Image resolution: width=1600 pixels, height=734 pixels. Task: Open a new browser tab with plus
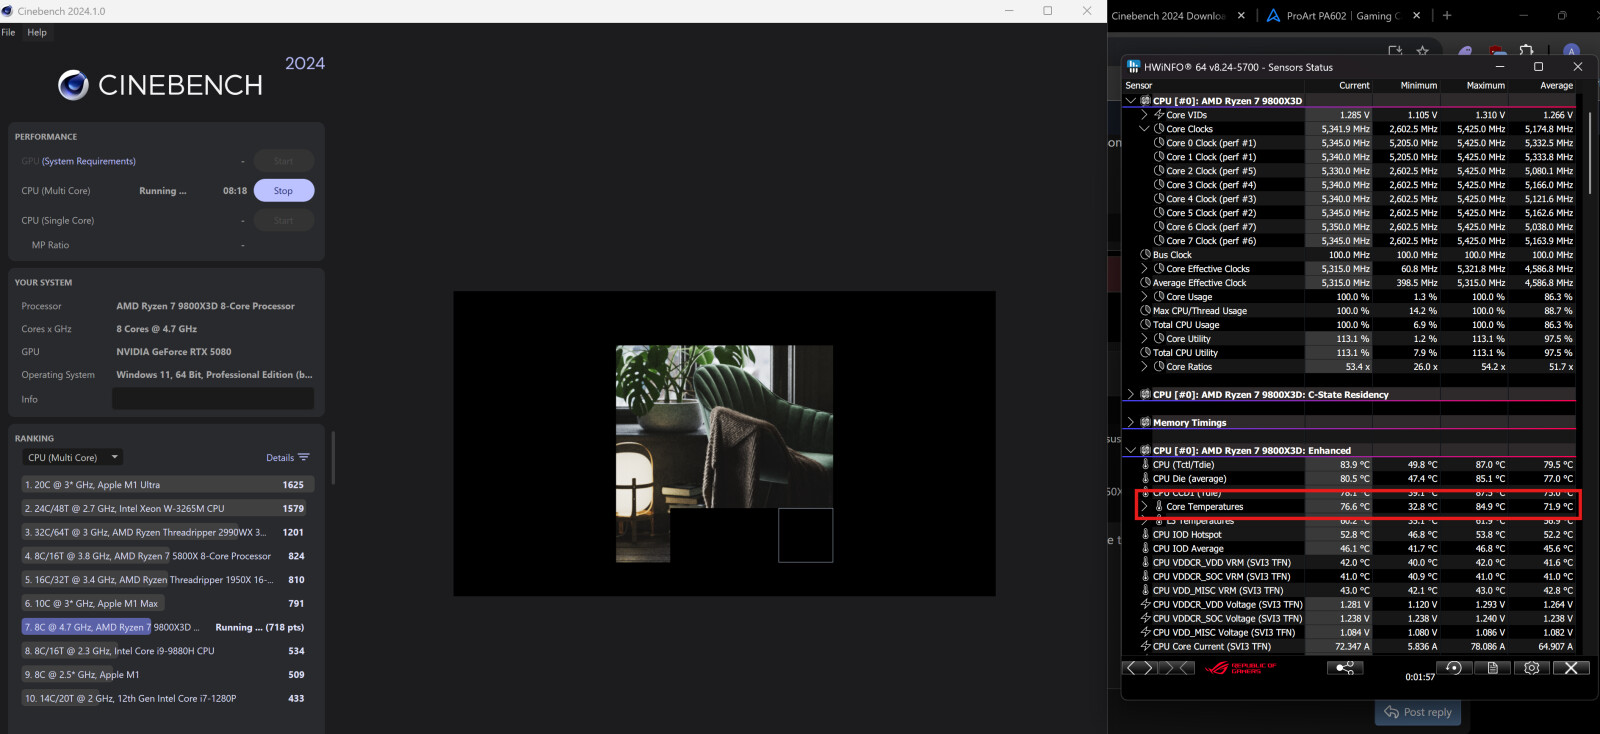point(1446,15)
